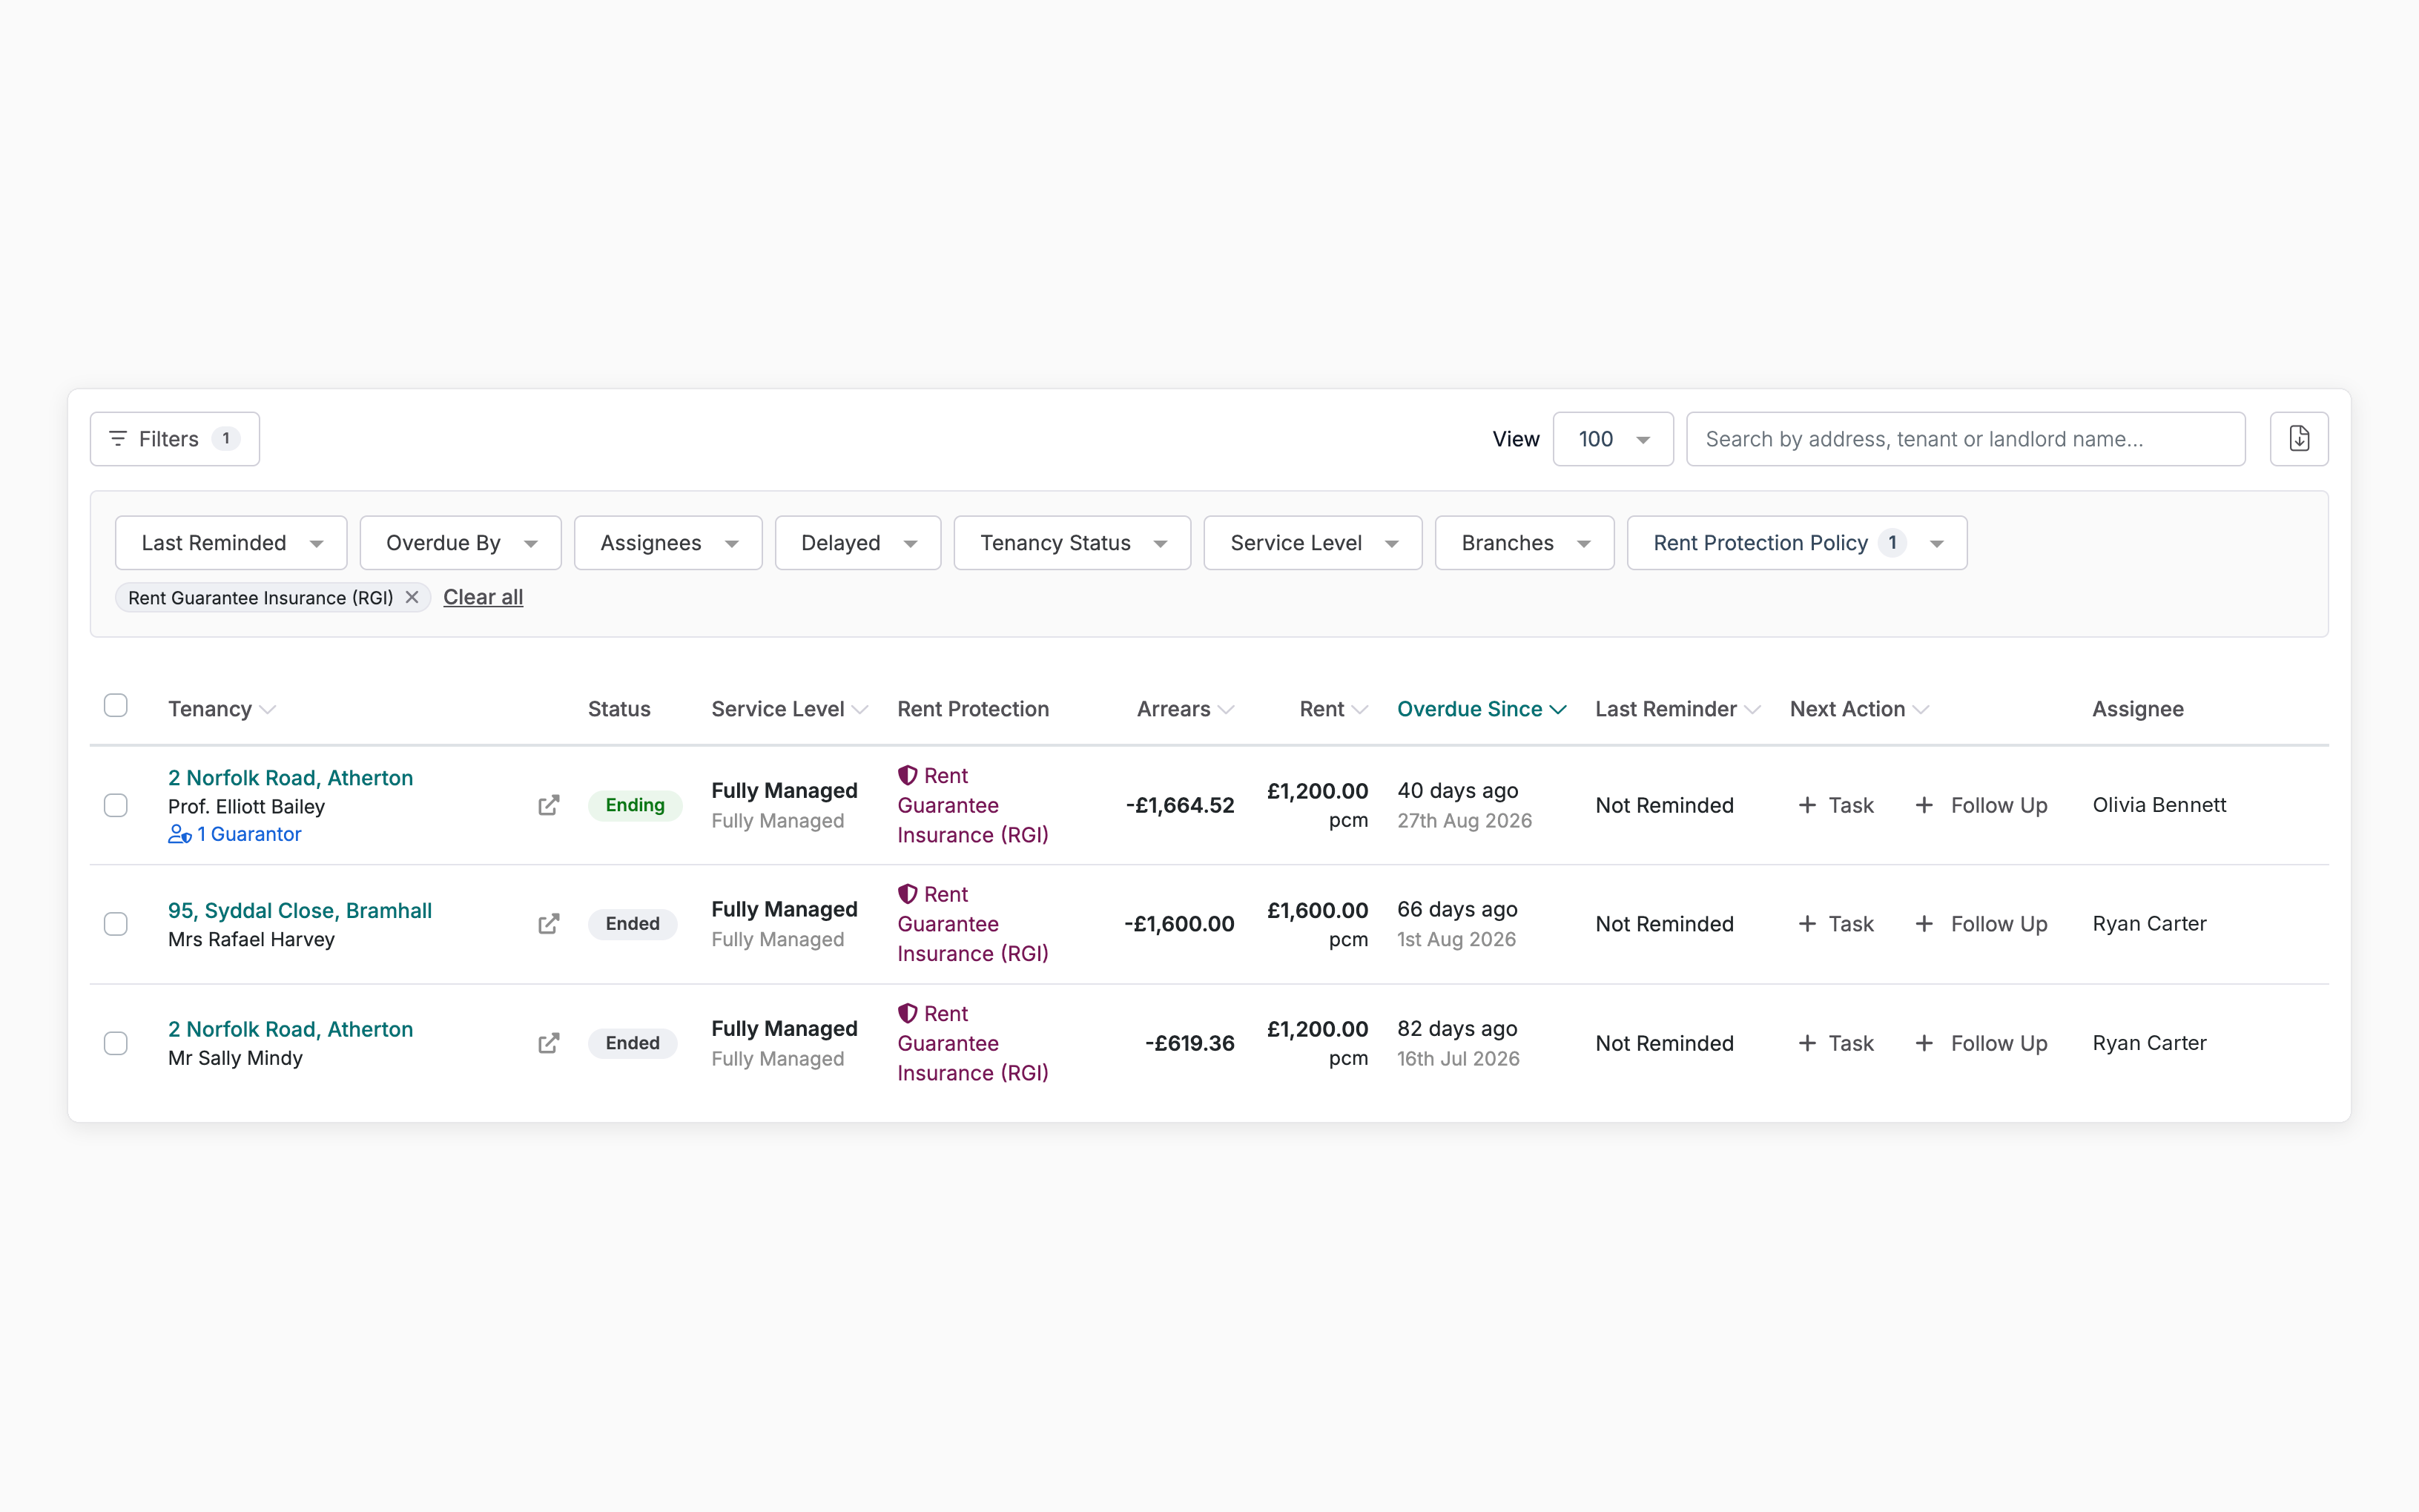Open 2 Norfolk Road tenancy of Elliott Bailey
The width and height of the screenshot is (2419, 1512).
tap(290, 778)
